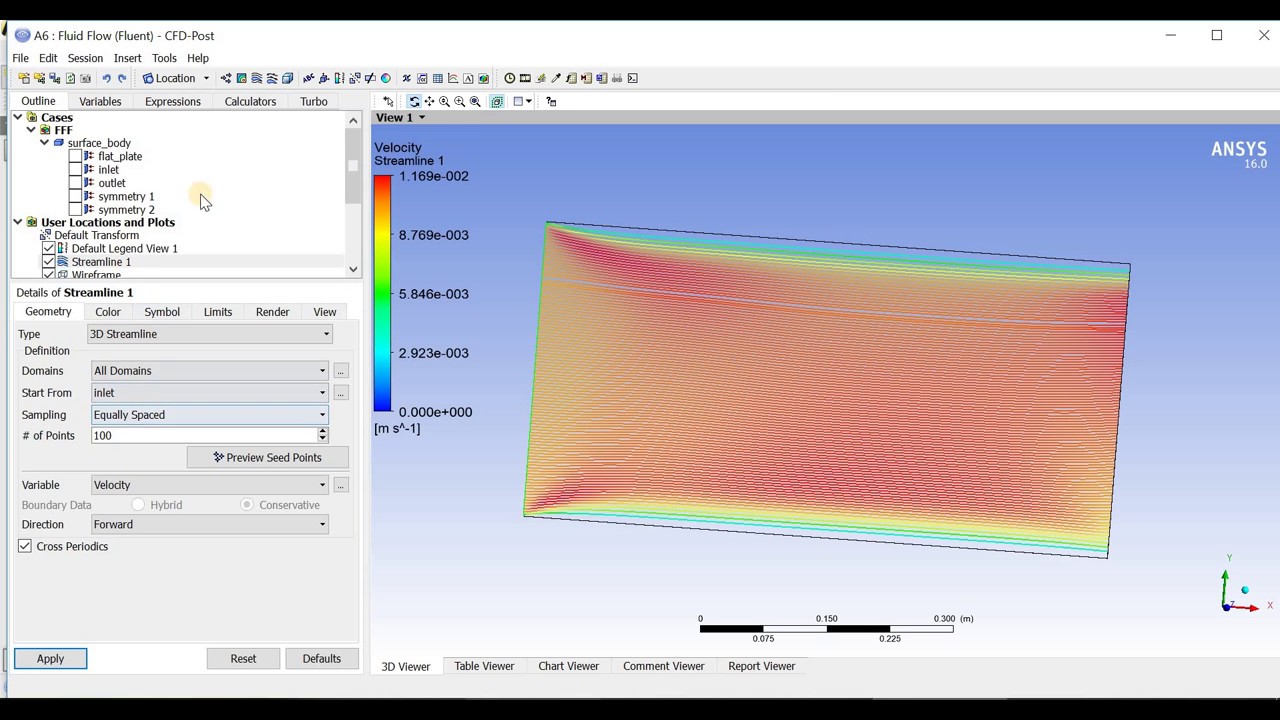This screenshot has height=720, width=1280.
Task: Select the Hybrid radio button
Action: 138,505
